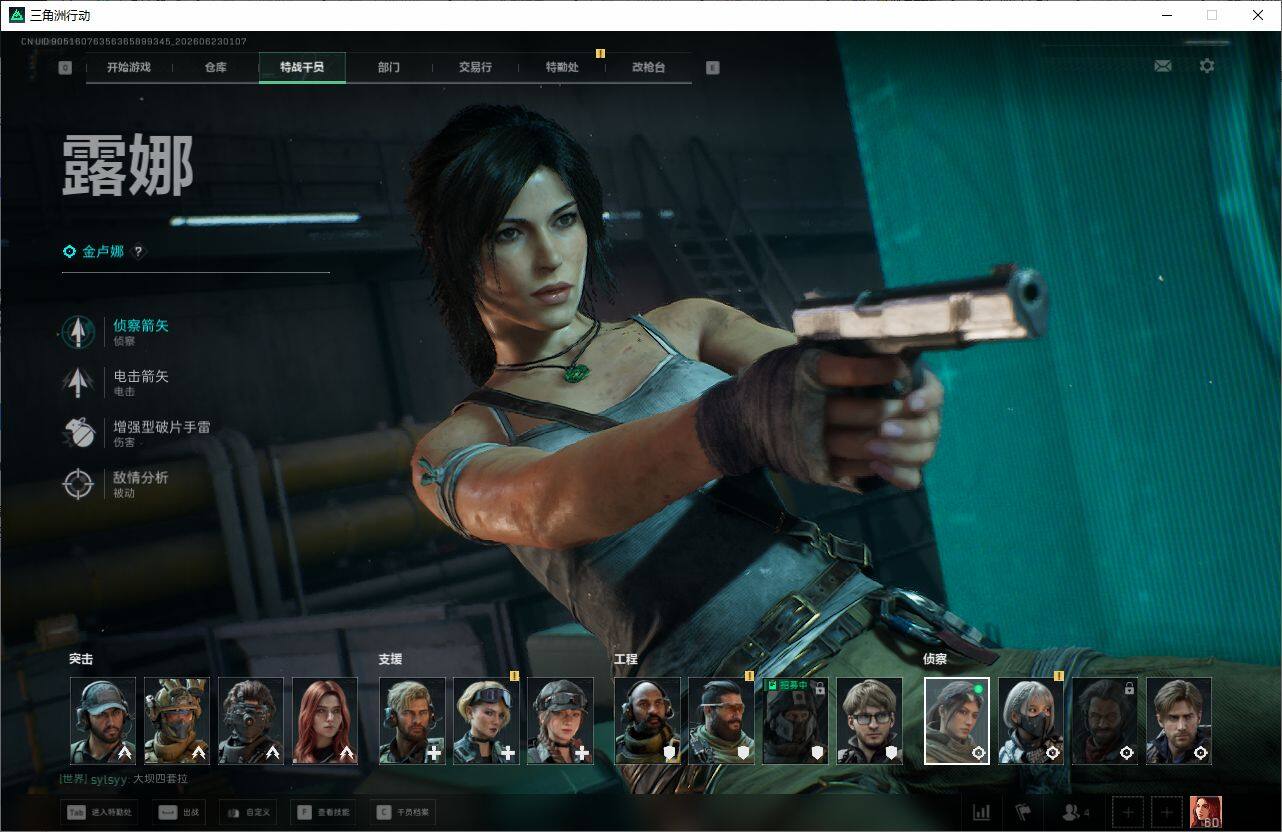Click the 支援 category label
The width and height of the screenshot is (1282, 832).
tap(390, 659)
